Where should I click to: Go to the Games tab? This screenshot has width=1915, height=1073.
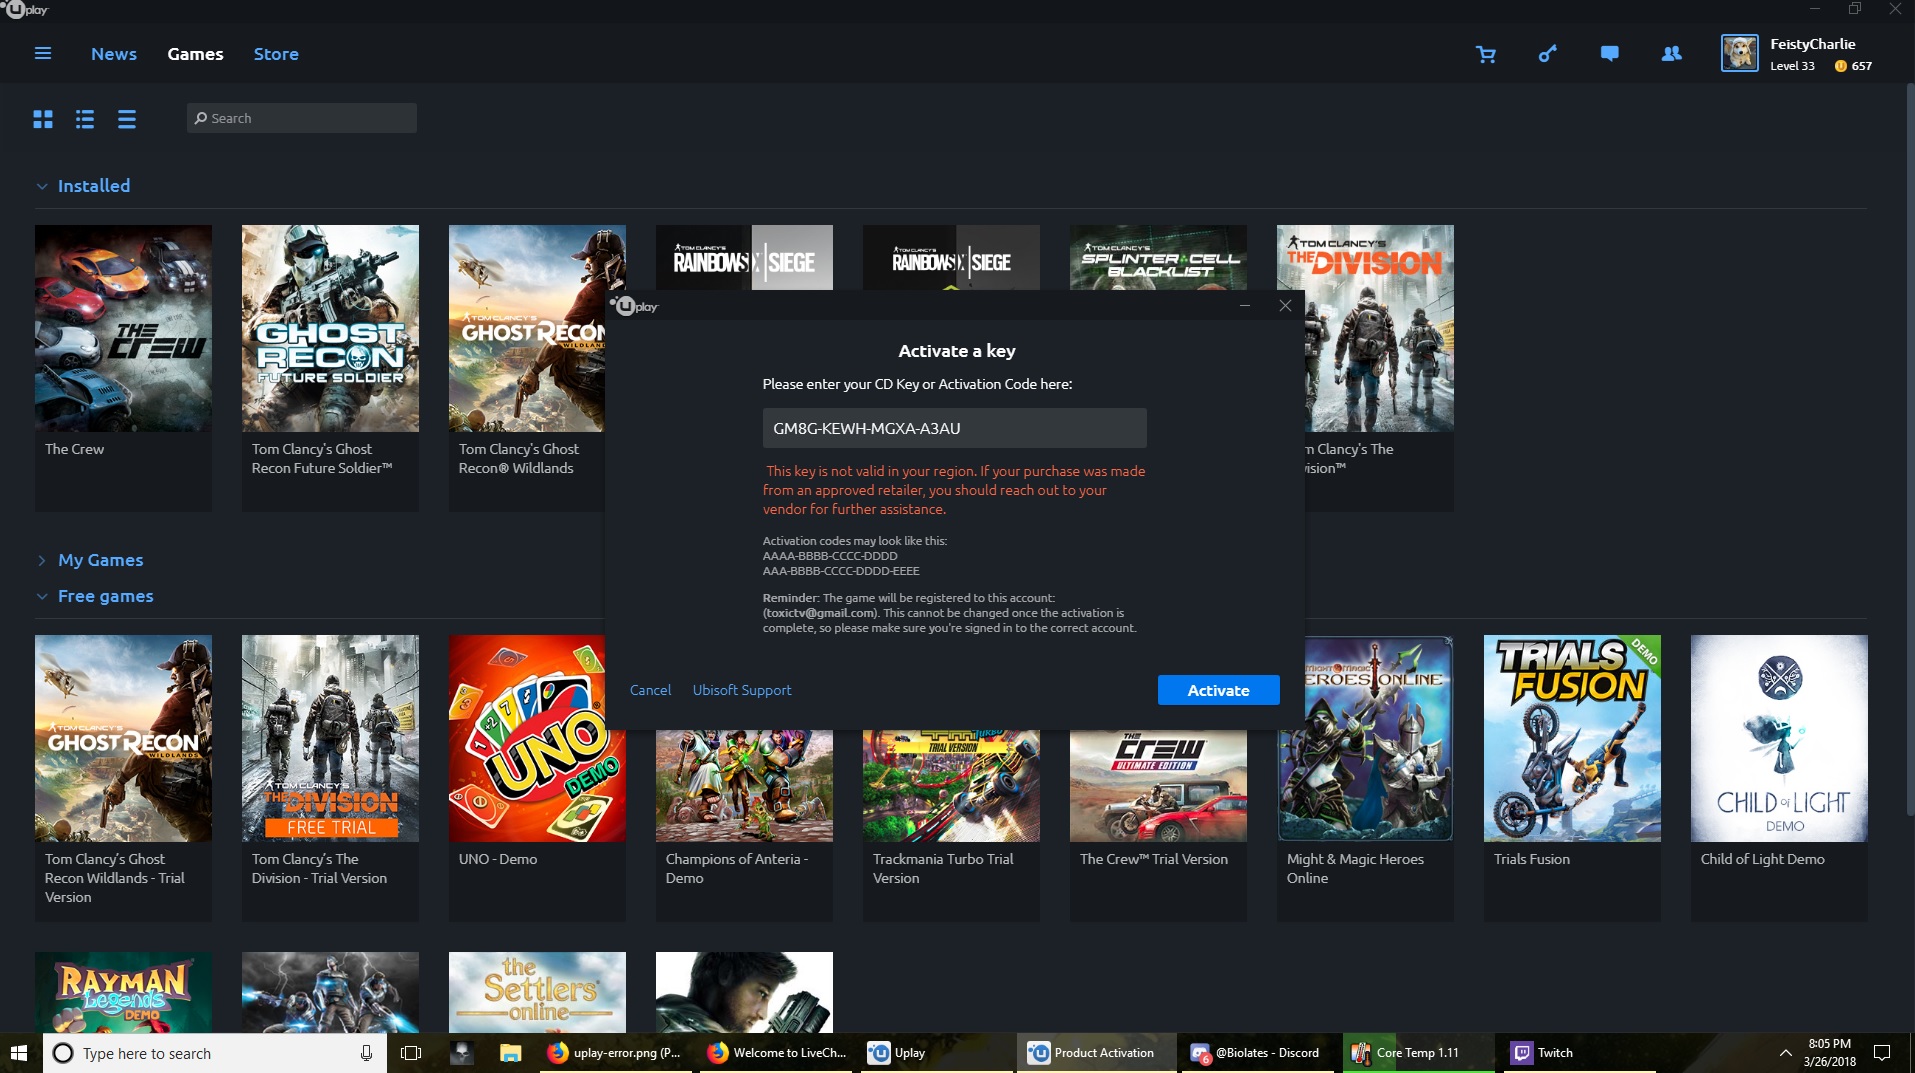[x=195, y=54]
